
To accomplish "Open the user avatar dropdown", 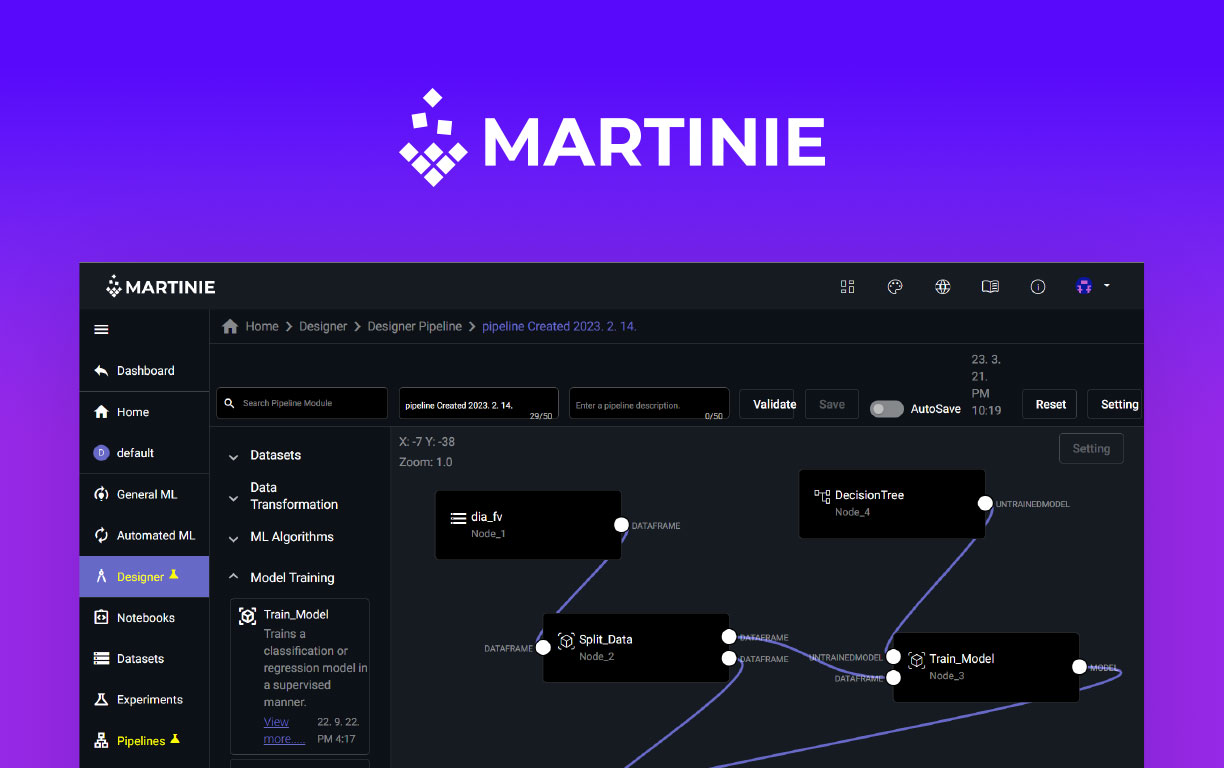I will click(x=1092, y=287).
